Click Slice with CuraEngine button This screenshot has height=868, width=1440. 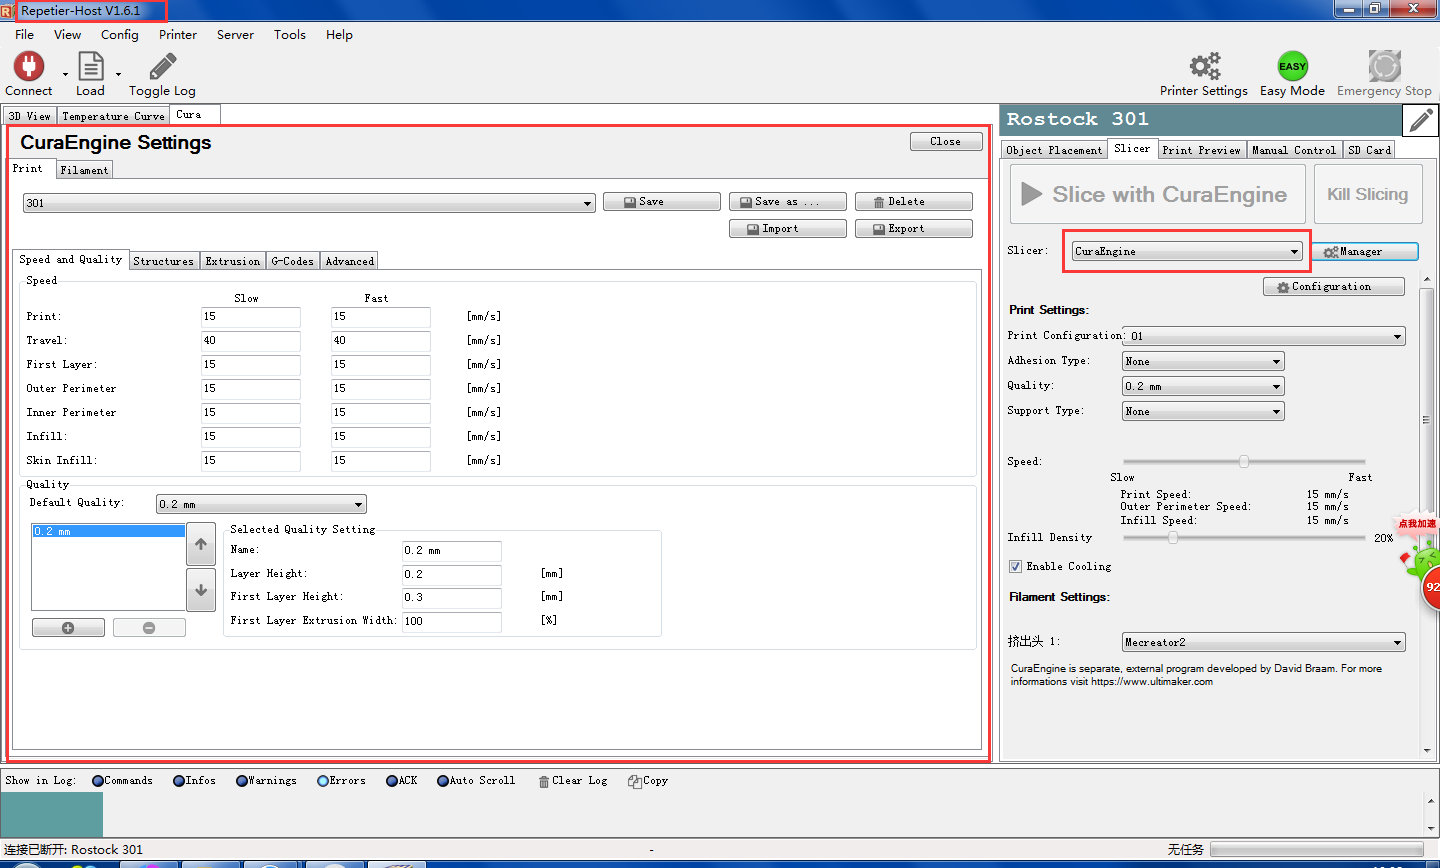pos(1157,194)
